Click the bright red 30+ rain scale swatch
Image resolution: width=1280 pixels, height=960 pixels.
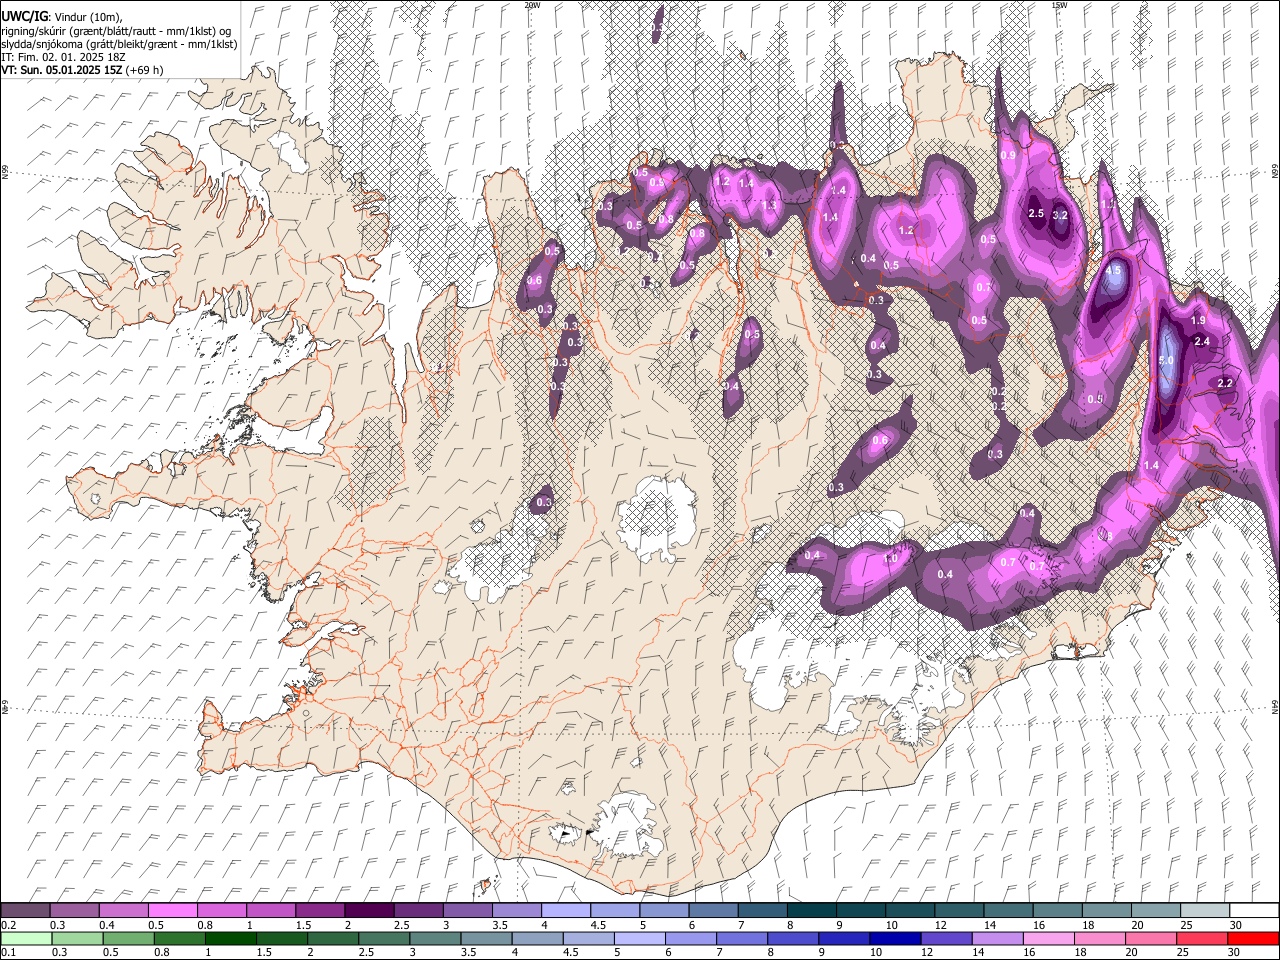[x=1253, y=938]
